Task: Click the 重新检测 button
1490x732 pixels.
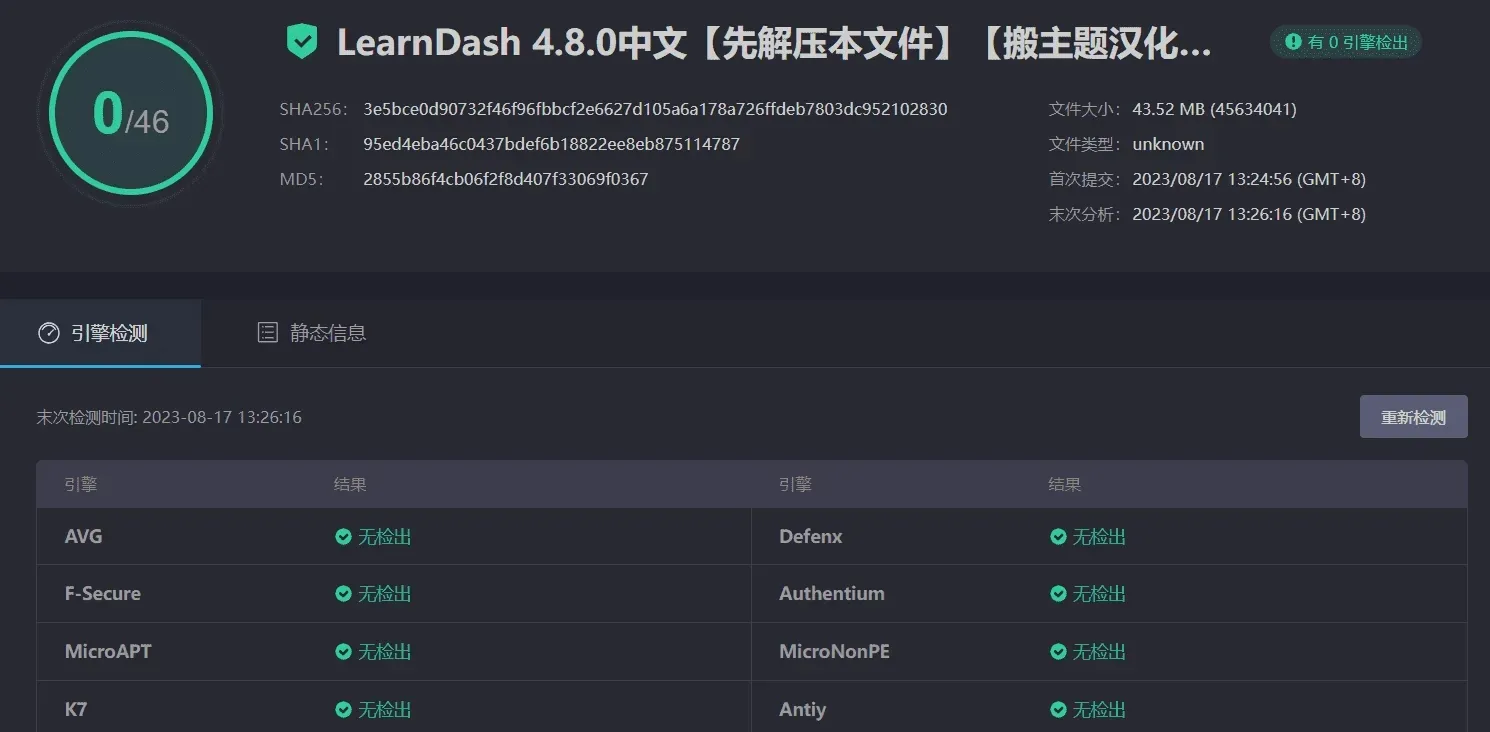Action: 1413,417
